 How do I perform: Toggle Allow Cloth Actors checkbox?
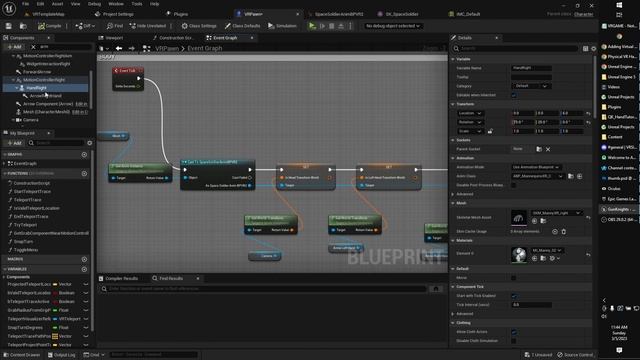pos(514,332)
